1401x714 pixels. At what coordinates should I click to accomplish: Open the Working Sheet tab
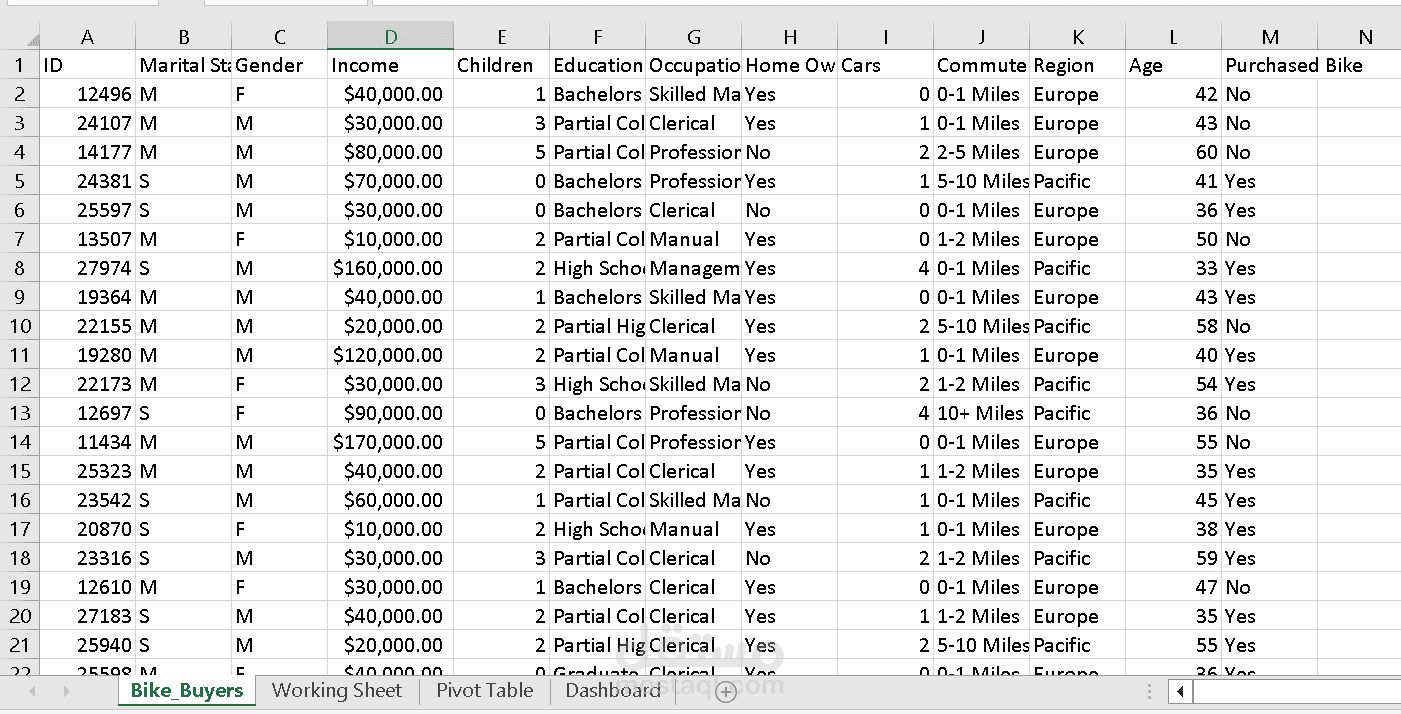pyautogui.click(x=337, y=690)
